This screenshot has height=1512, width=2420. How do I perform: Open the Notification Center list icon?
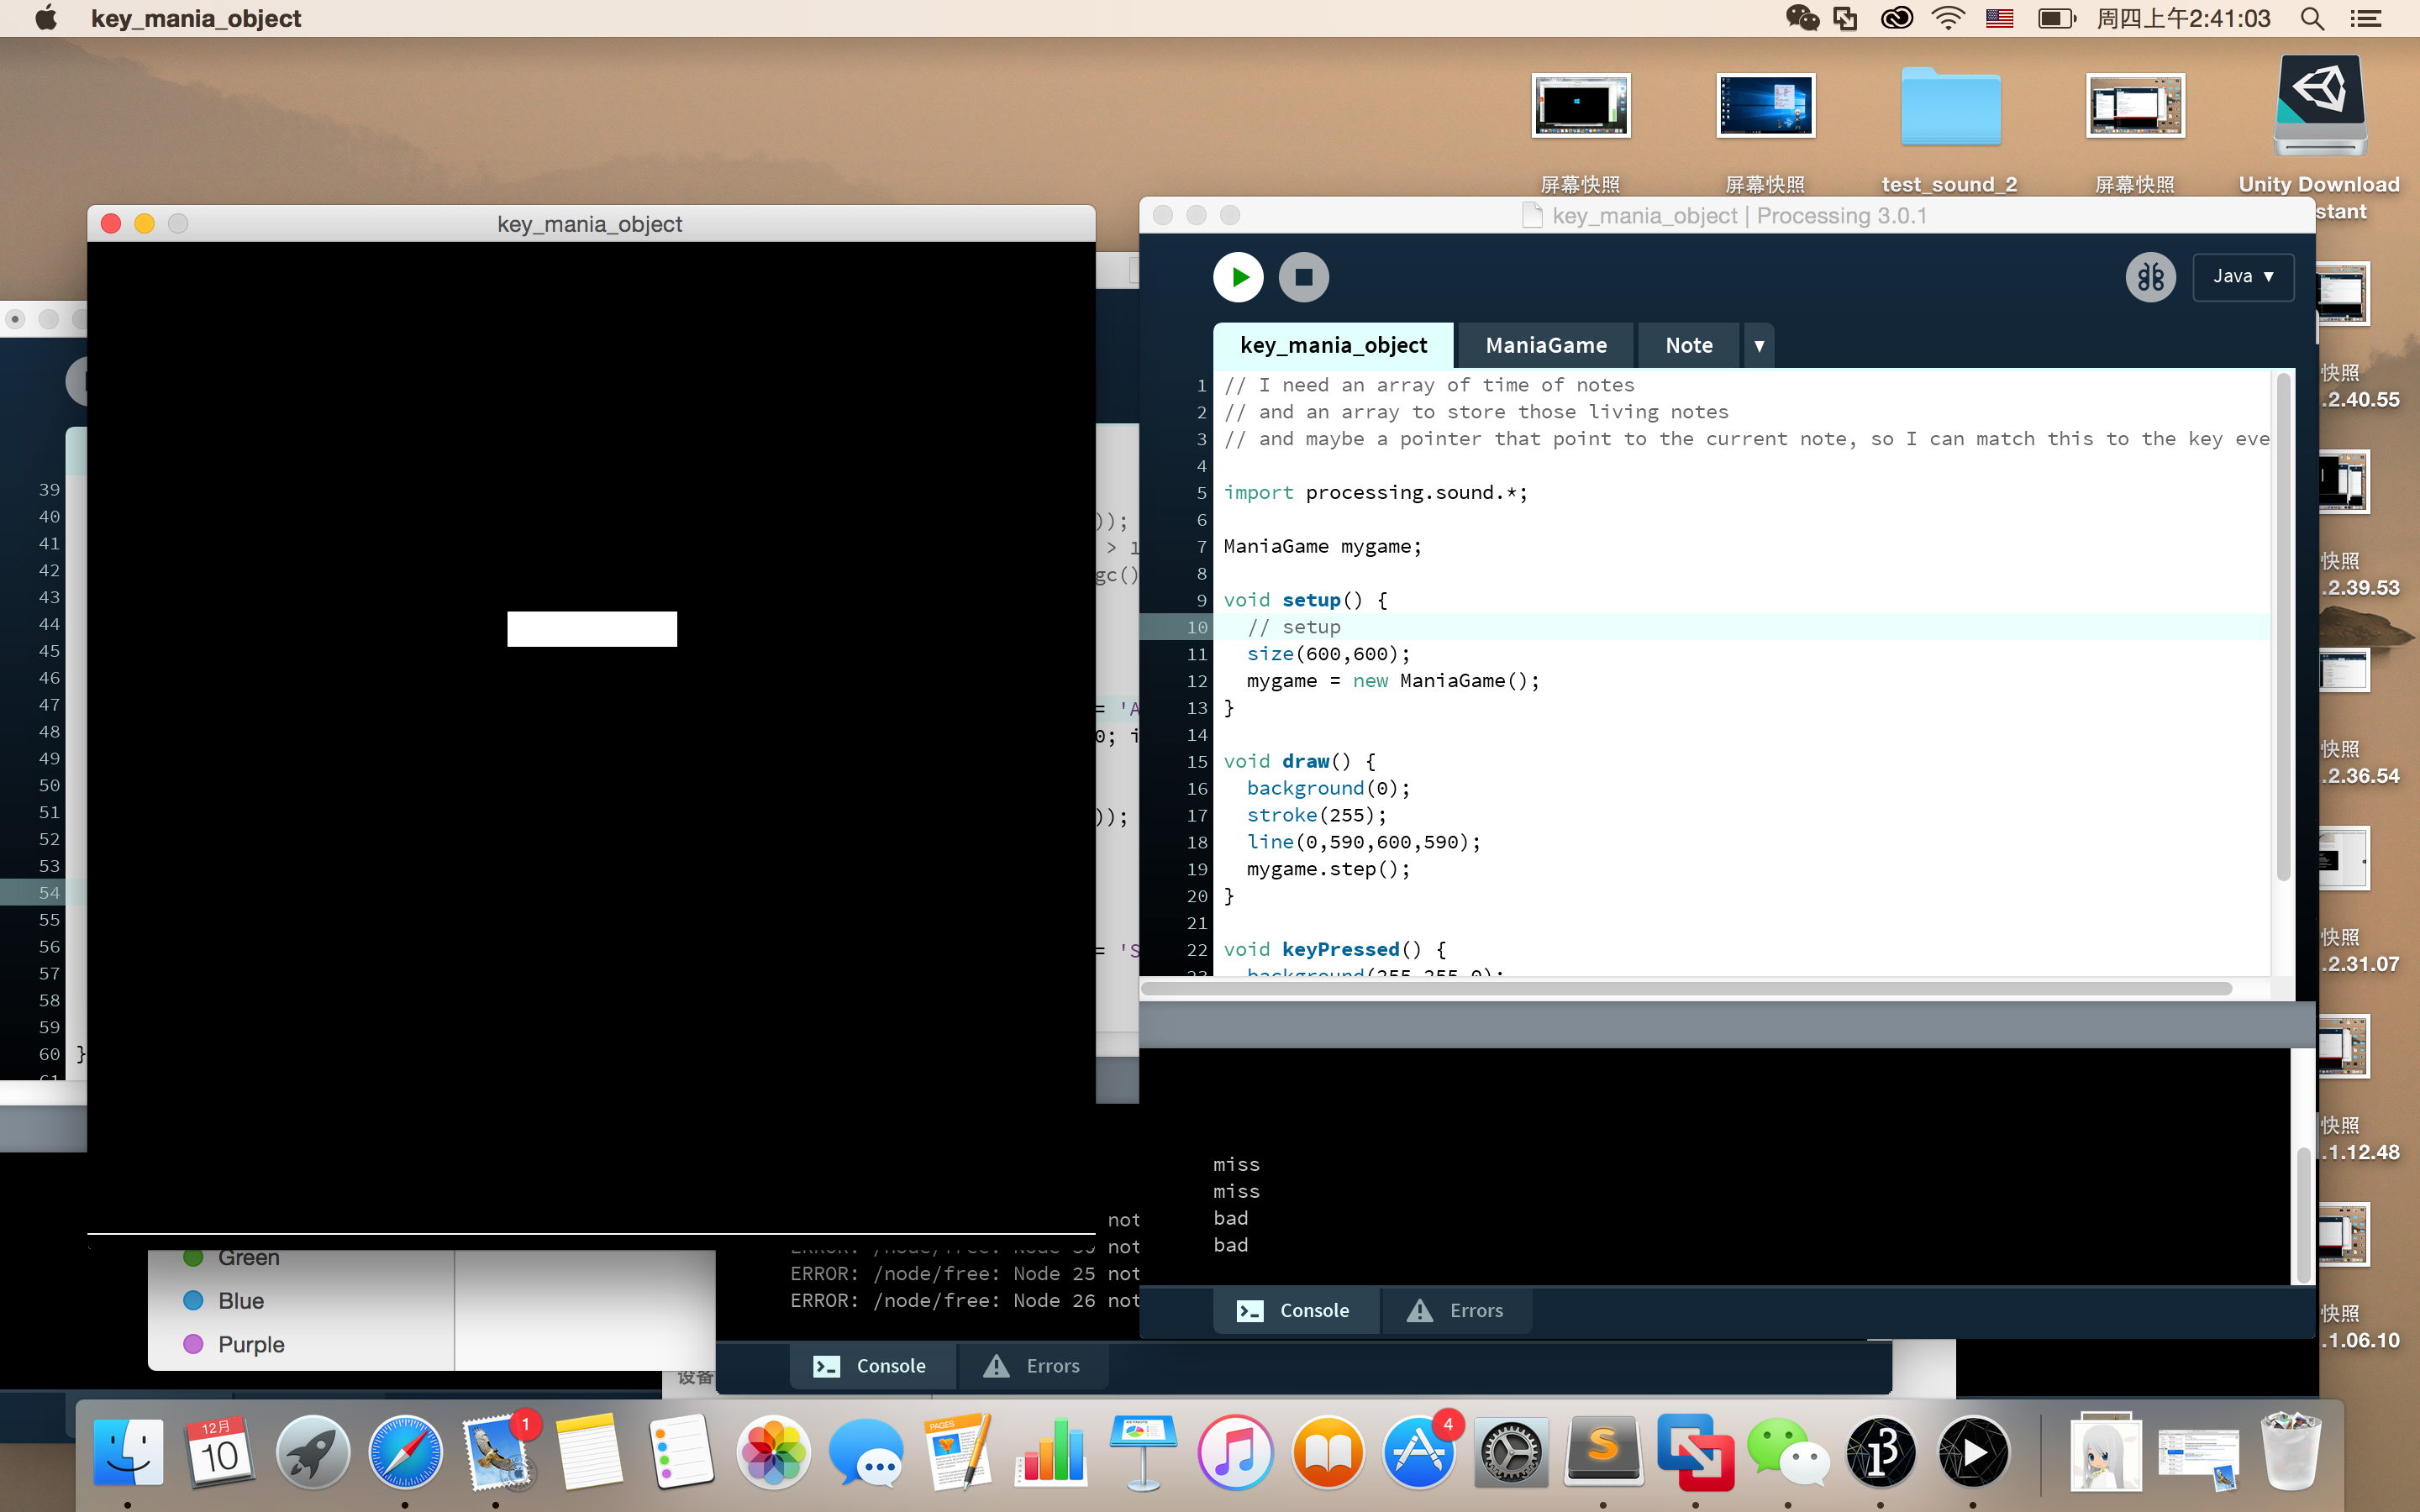[2366, 18]
